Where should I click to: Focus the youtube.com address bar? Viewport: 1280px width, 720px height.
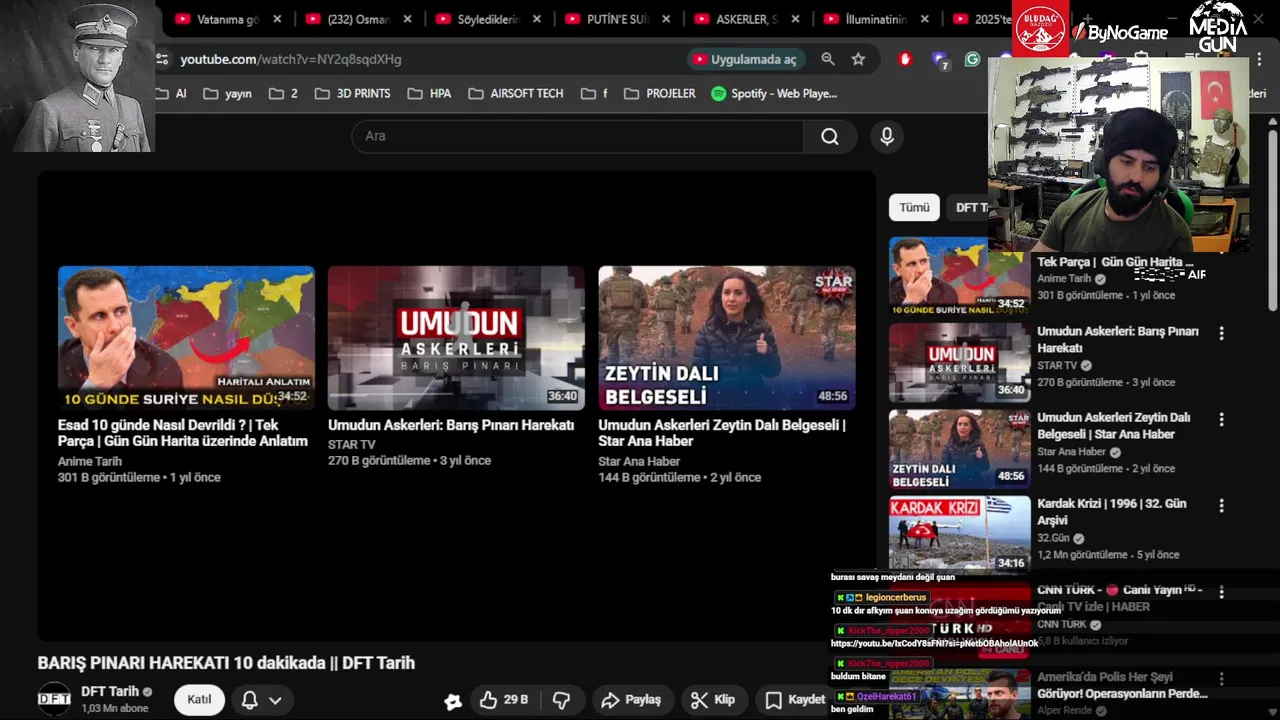point(290,59)
